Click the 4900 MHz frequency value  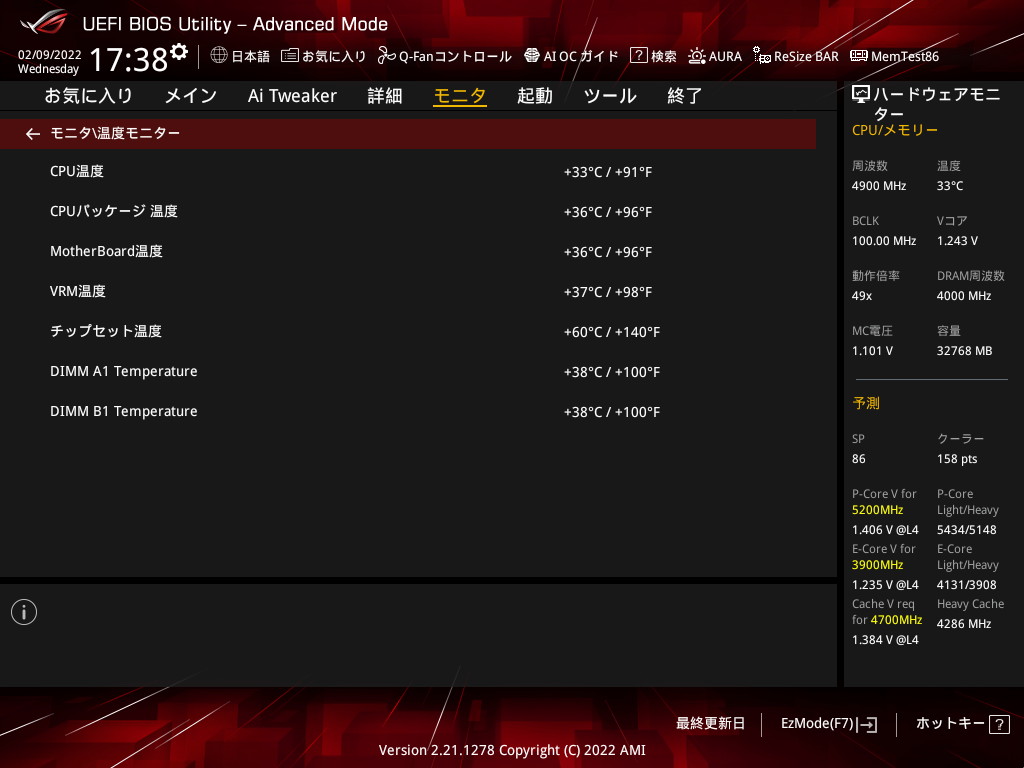click(878, 186)
